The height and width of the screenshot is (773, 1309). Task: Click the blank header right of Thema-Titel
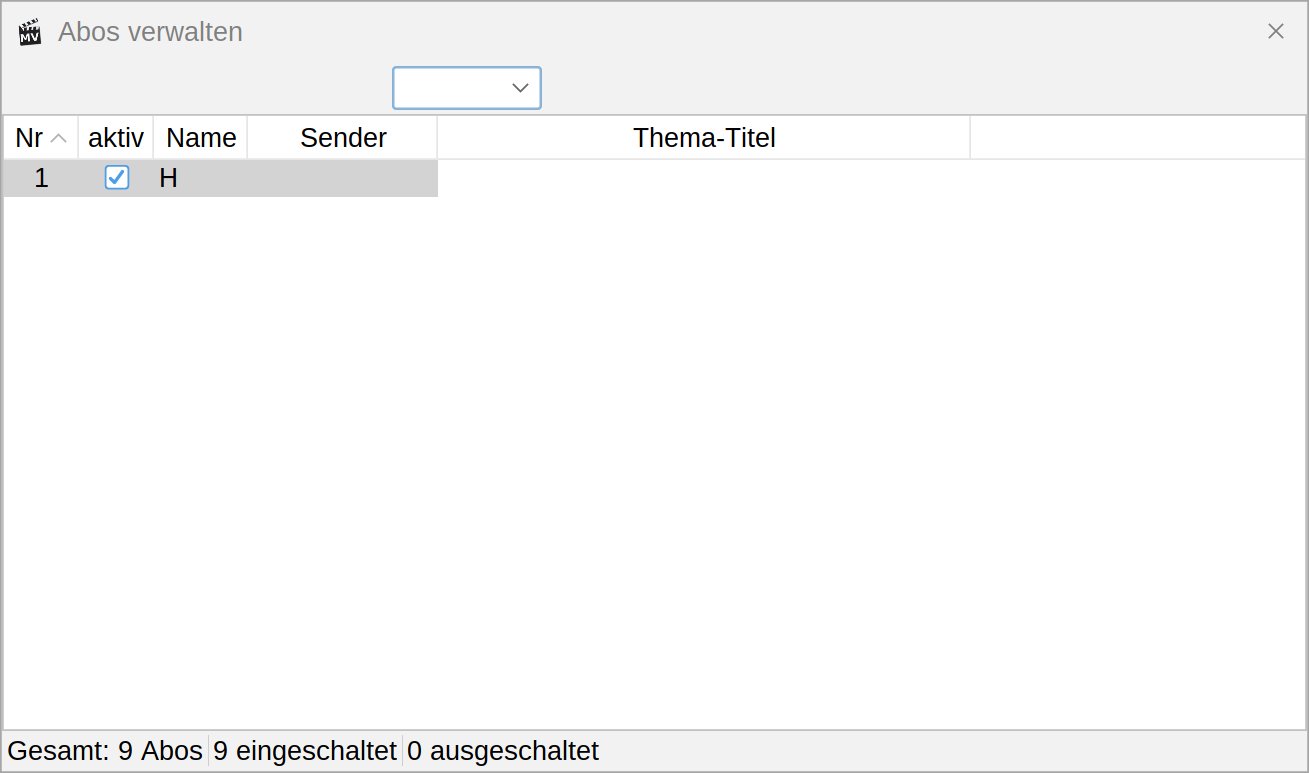1138,138
